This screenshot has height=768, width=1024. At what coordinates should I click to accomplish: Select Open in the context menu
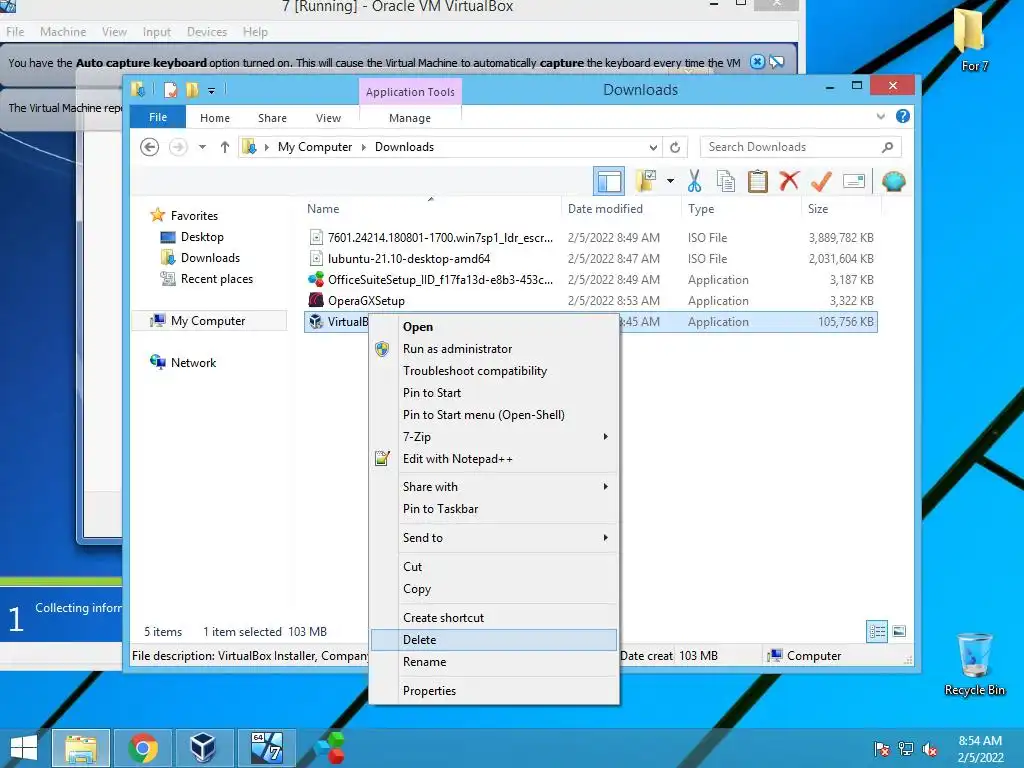coord(494,327)
